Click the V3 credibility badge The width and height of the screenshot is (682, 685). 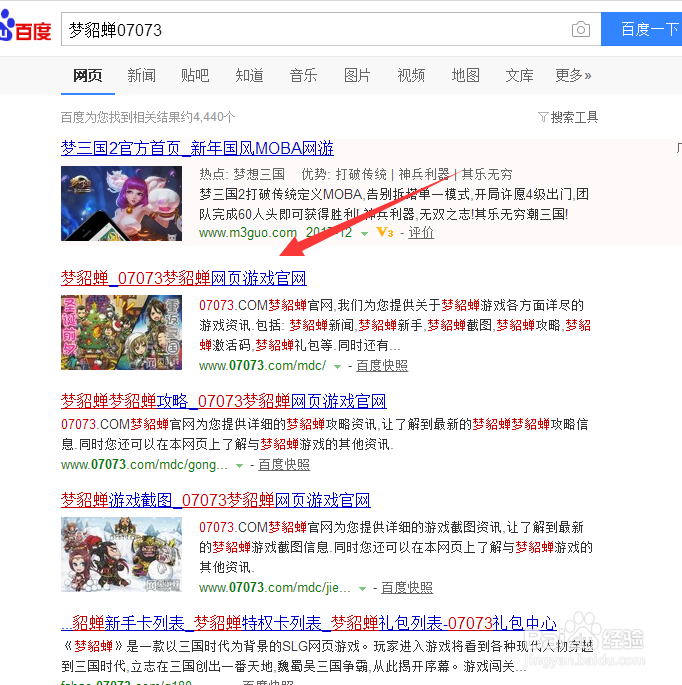pos(384,233)
